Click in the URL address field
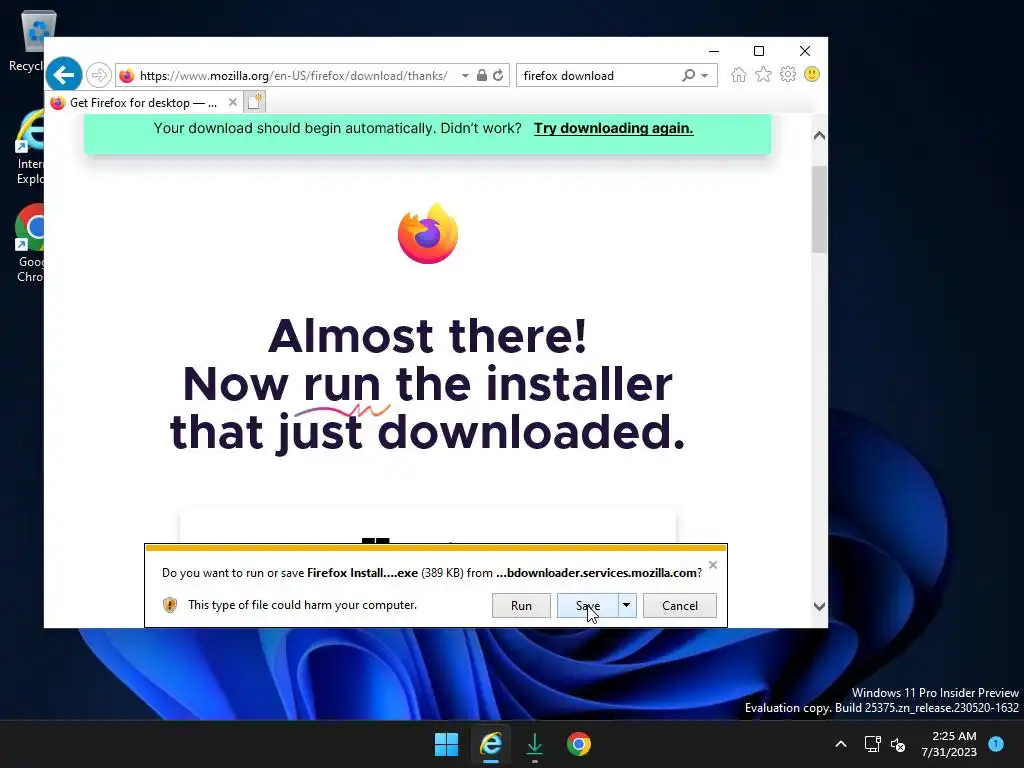This screenshot has height=768, width=1024. click(x=294, y=76)
